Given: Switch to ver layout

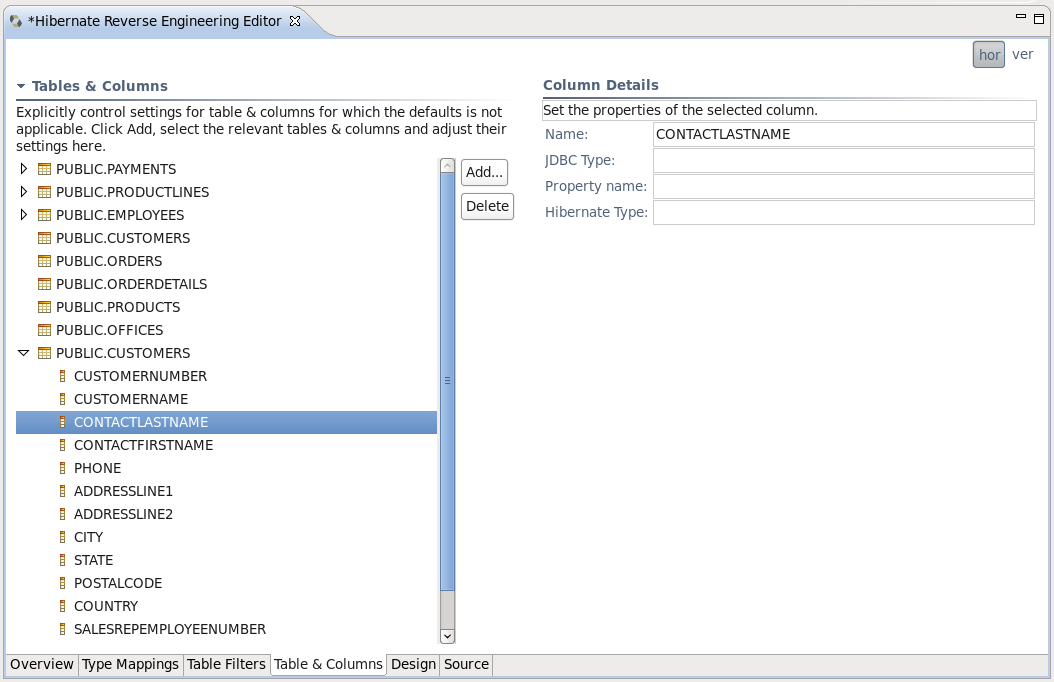Looking at the screenshot, I should pos(1022,55).
